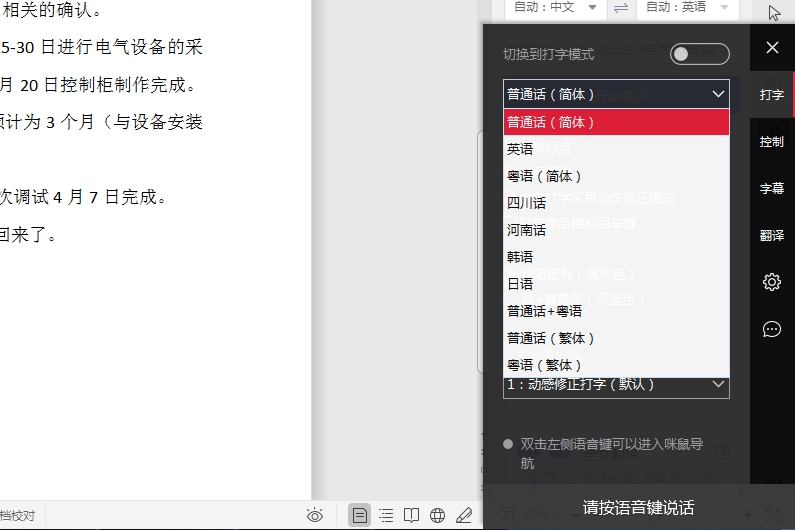Click document line 月 20 日控制柜制作完成
This screenshot has width=795, height=530.
click(x=98, y=85)
